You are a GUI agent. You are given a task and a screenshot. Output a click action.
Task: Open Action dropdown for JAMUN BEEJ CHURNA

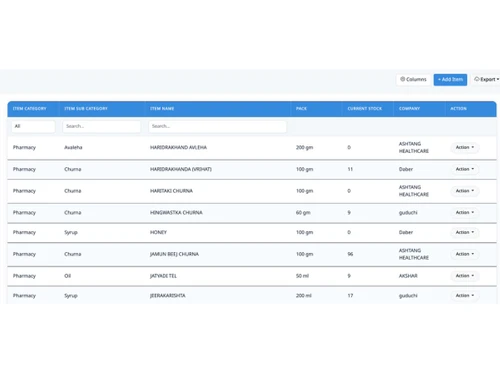click(x=465, y=254)
